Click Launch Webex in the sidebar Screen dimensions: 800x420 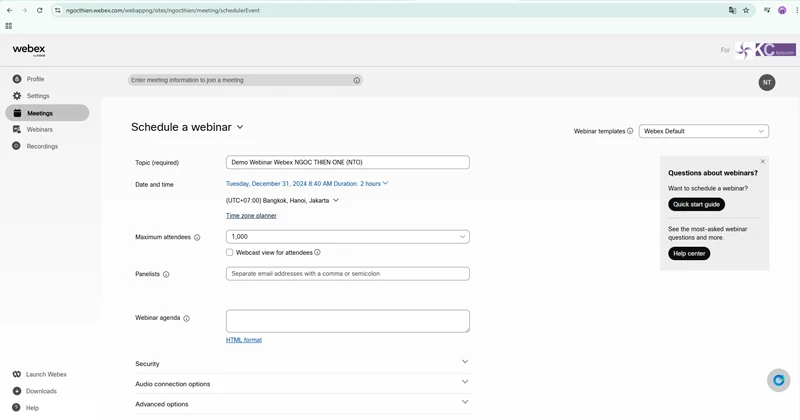click(40, 375)
